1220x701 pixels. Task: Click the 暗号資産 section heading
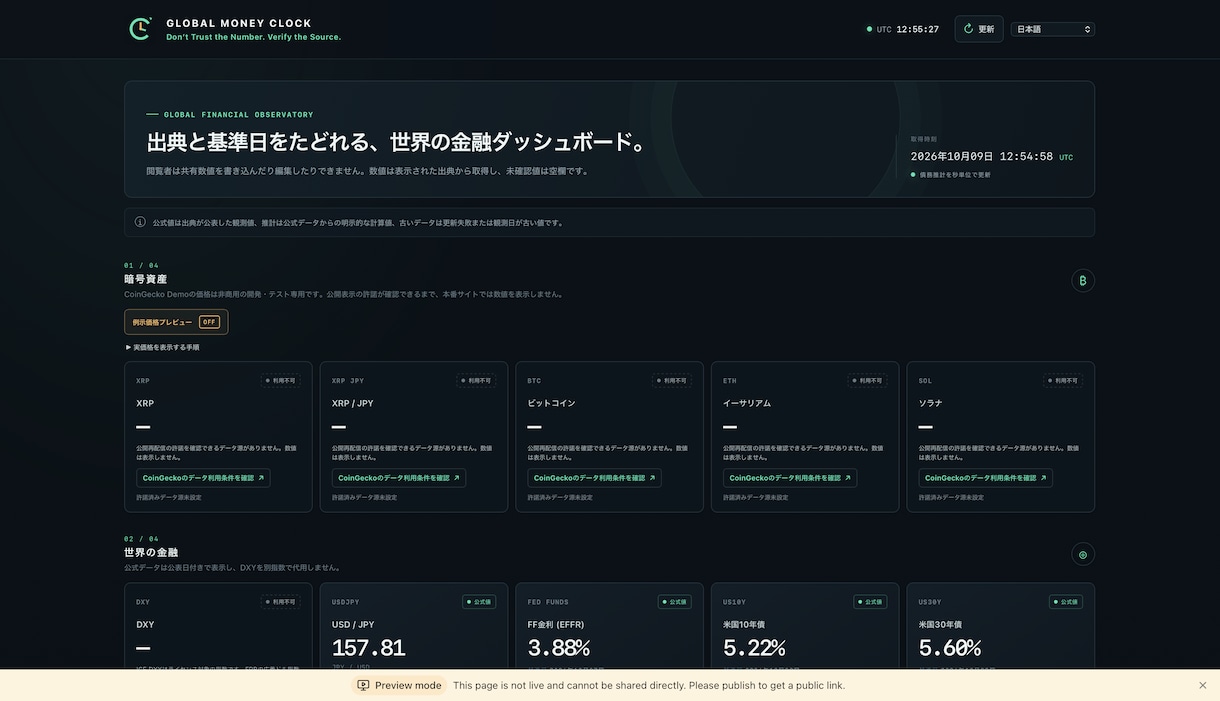146,279
